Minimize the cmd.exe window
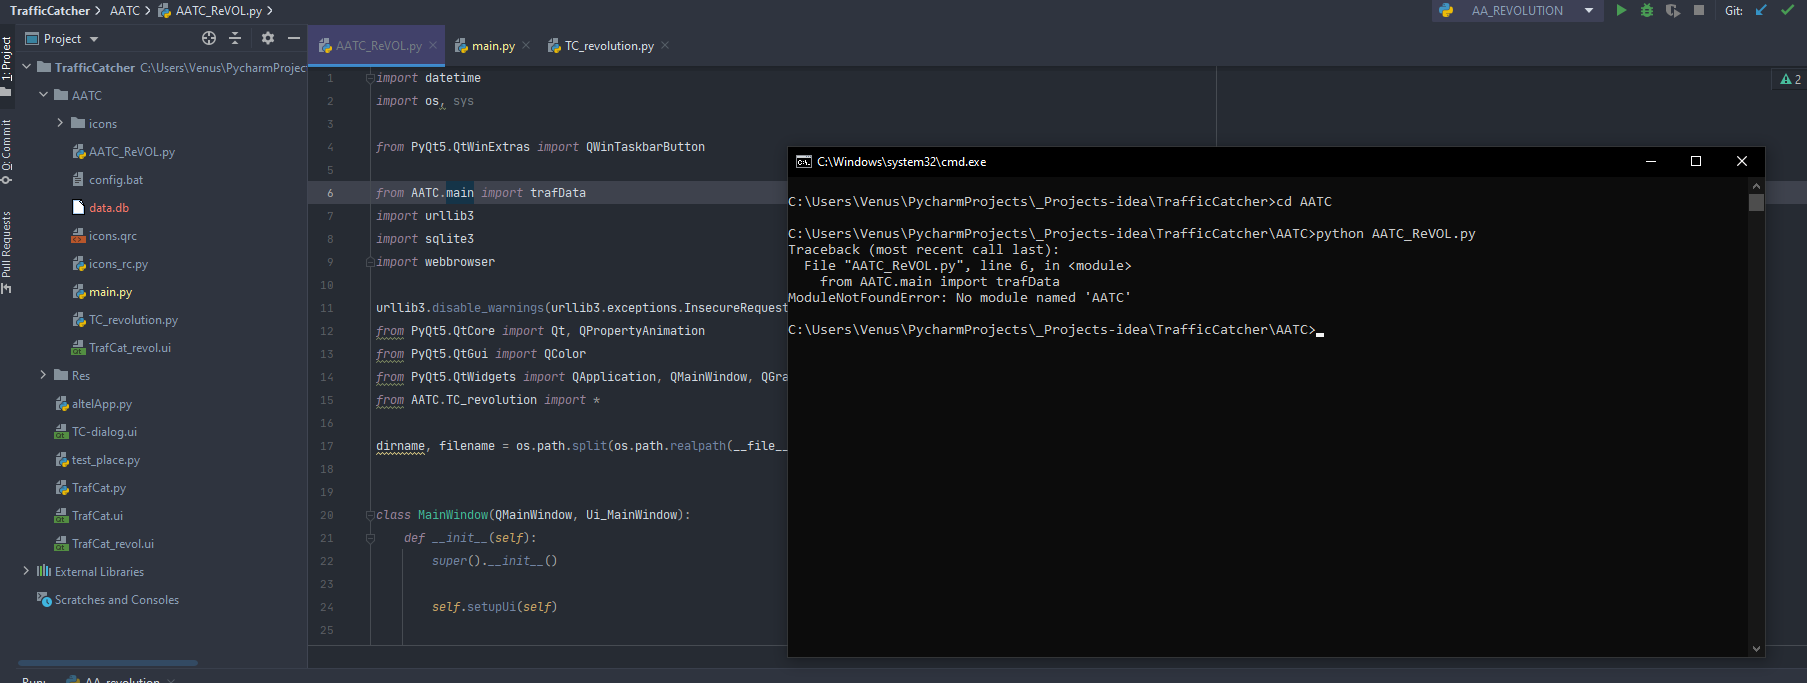 coord(1651,161)
